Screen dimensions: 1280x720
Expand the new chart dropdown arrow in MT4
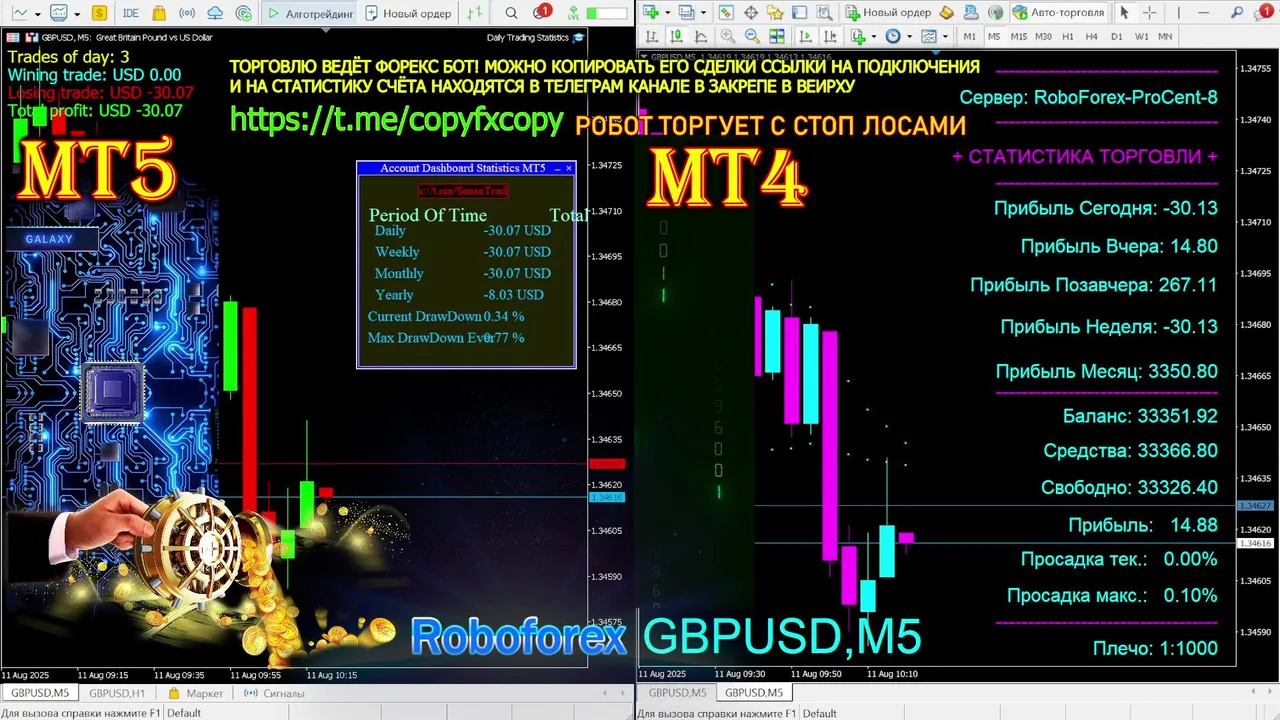coord(667,13)
